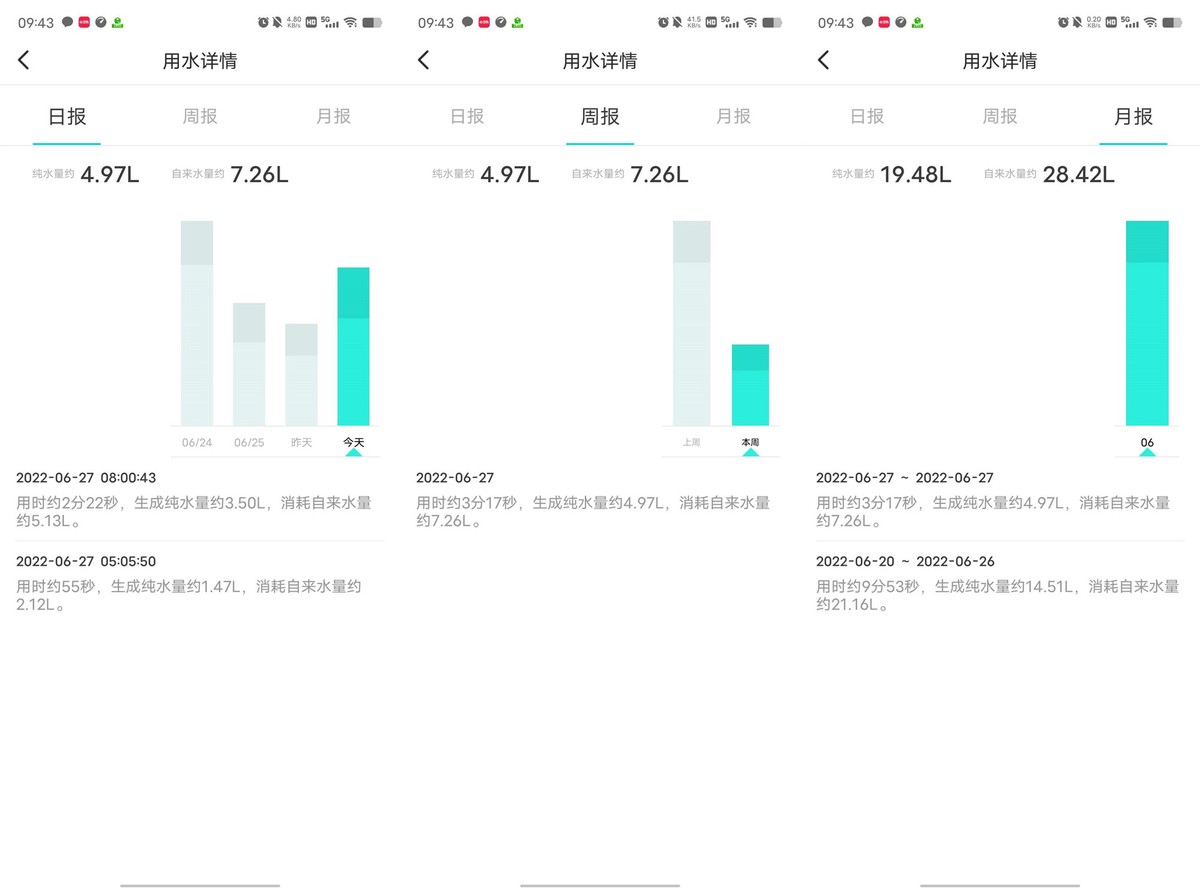
Task: Go back from middle screen 用水详情
Action: (x=424, y=60)
